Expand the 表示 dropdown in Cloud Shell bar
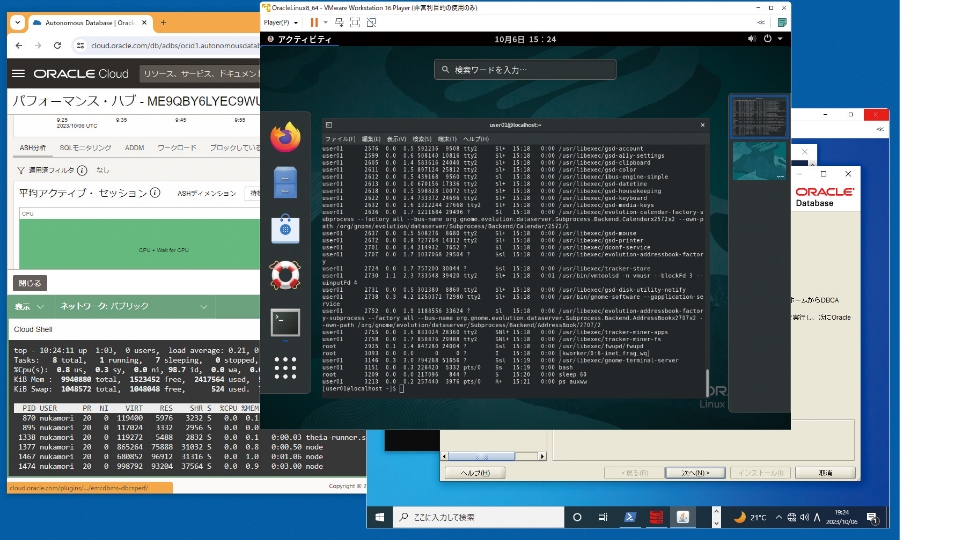 (29, 306)
